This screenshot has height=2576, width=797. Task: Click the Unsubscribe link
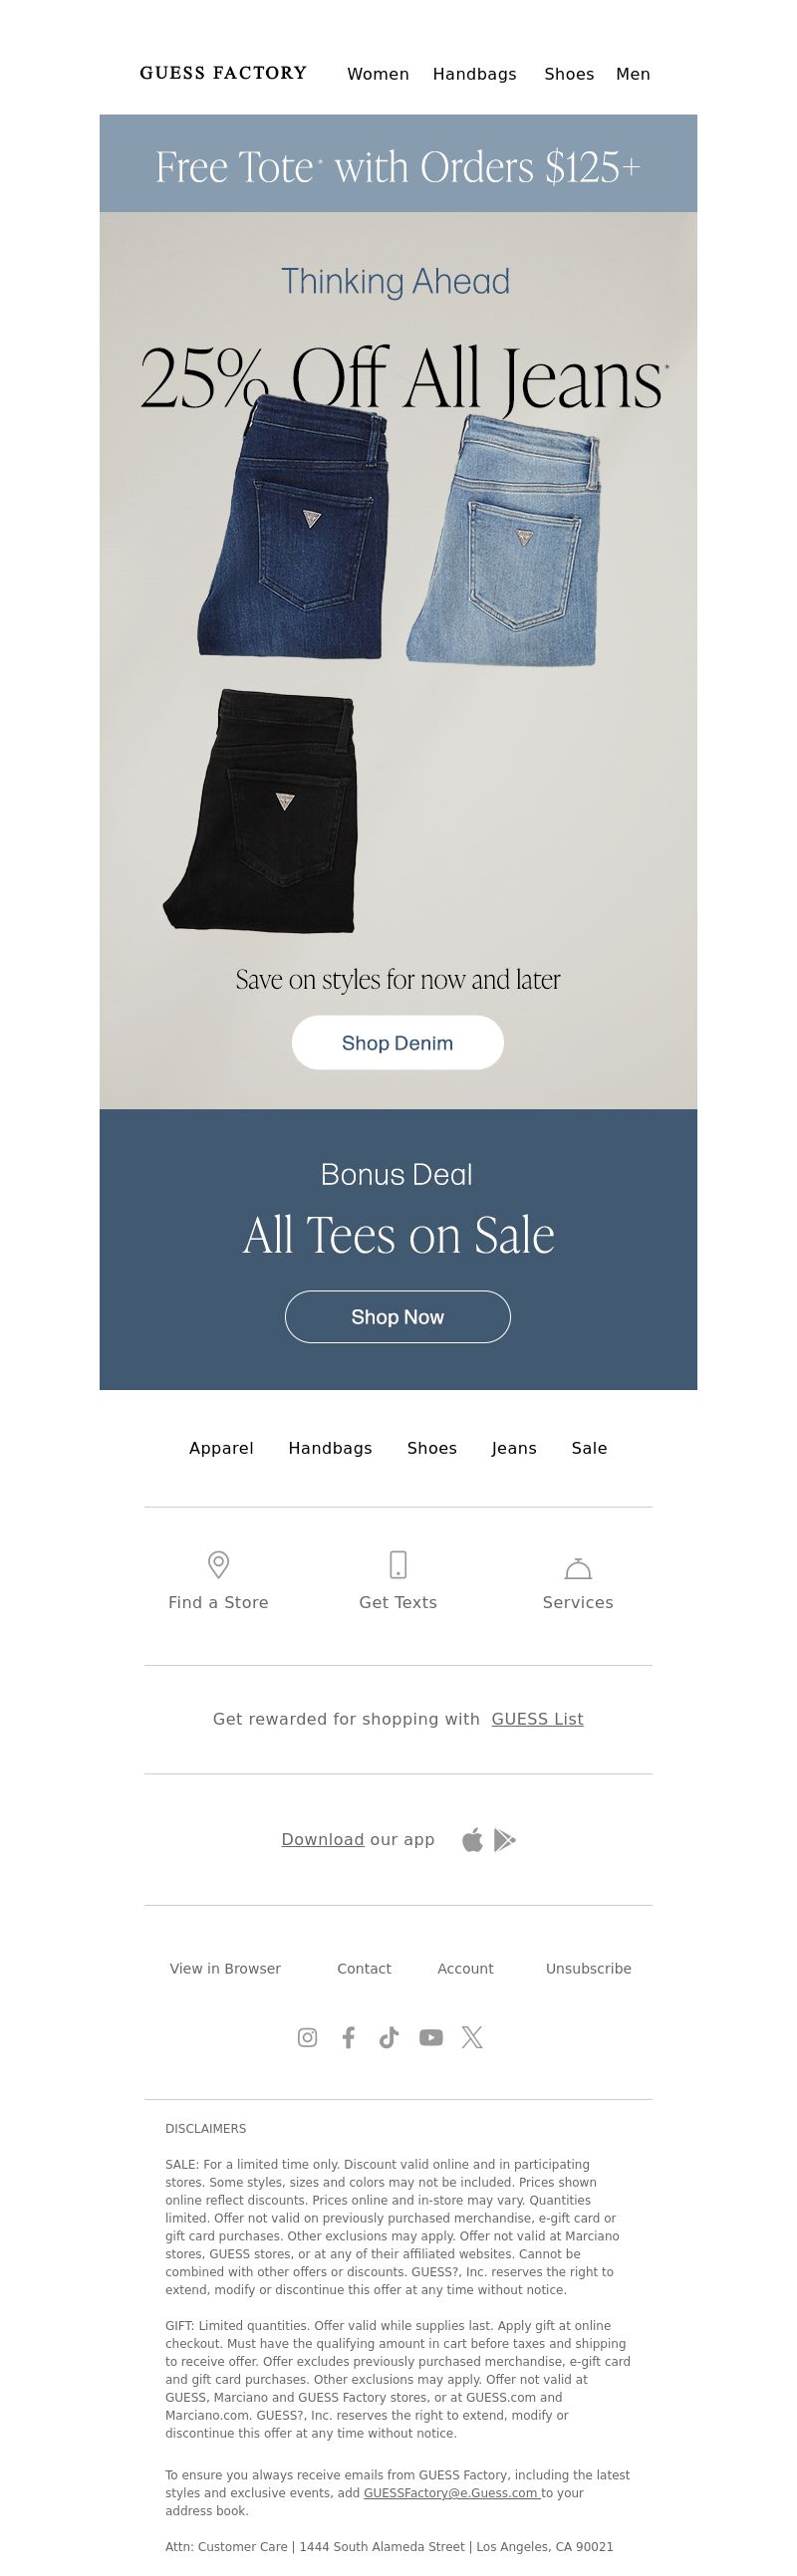point(588,1968)
